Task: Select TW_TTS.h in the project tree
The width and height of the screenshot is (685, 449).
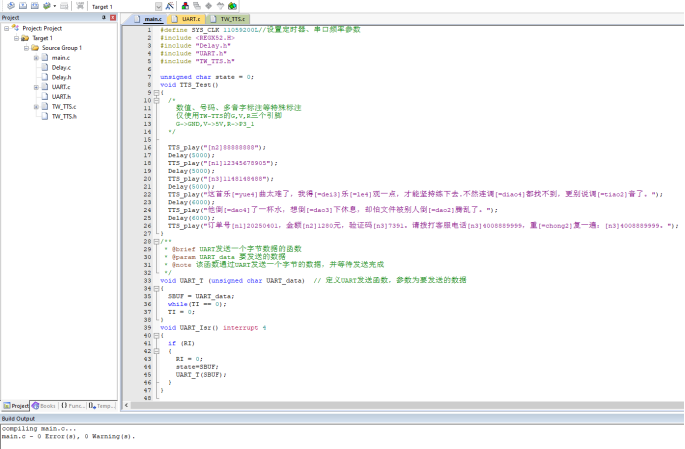Action: pos(64,116)
